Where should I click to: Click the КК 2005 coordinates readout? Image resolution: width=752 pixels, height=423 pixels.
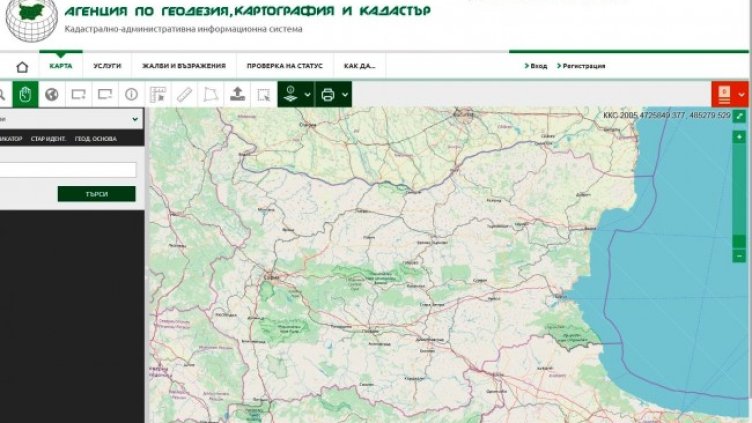pos(667,115)
